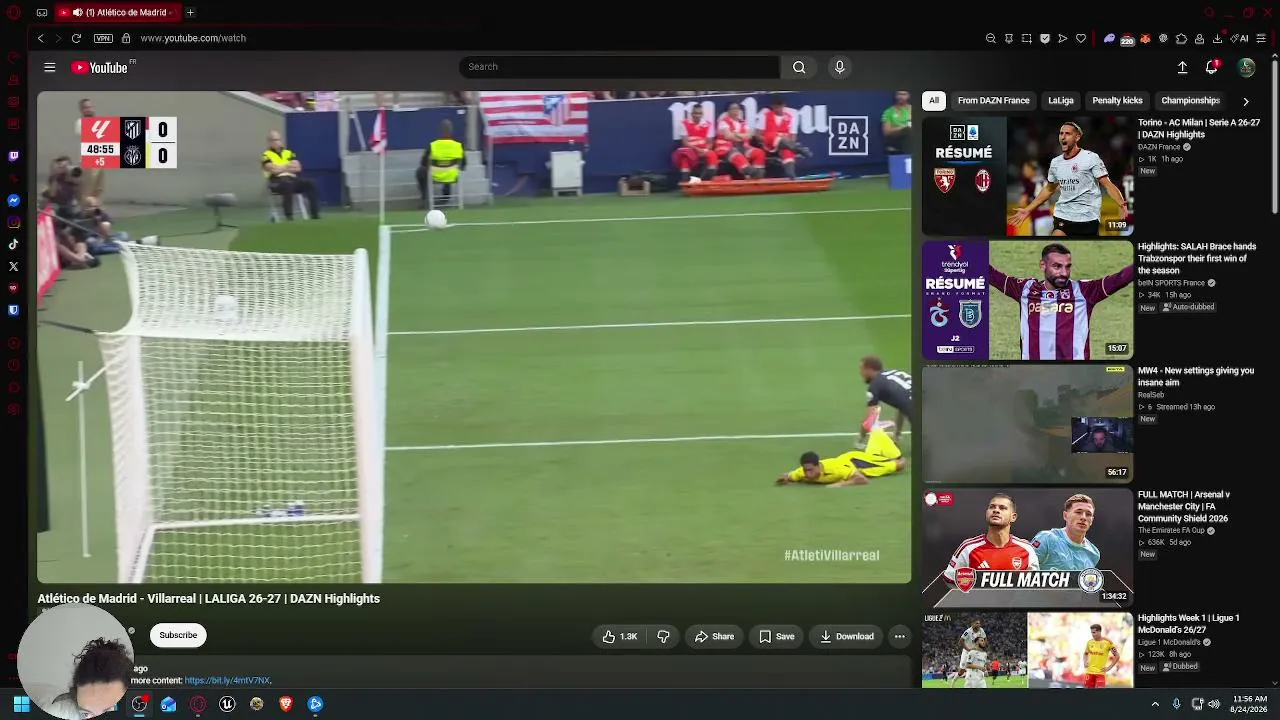Save the video to a playlist
The image size is (1280, 720).
point(777,636)
